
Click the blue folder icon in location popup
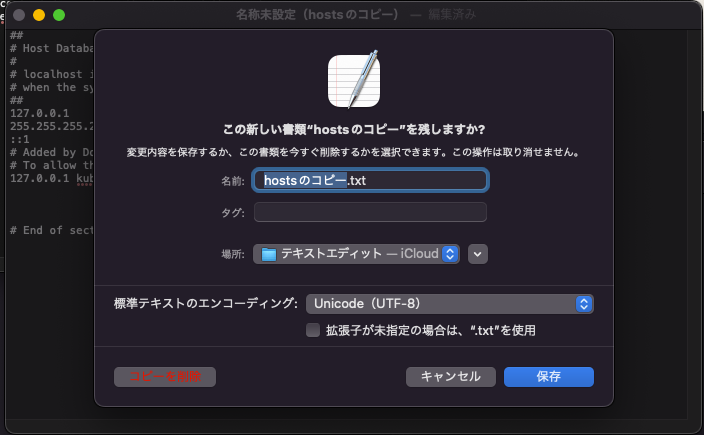(x=268, y=255)
